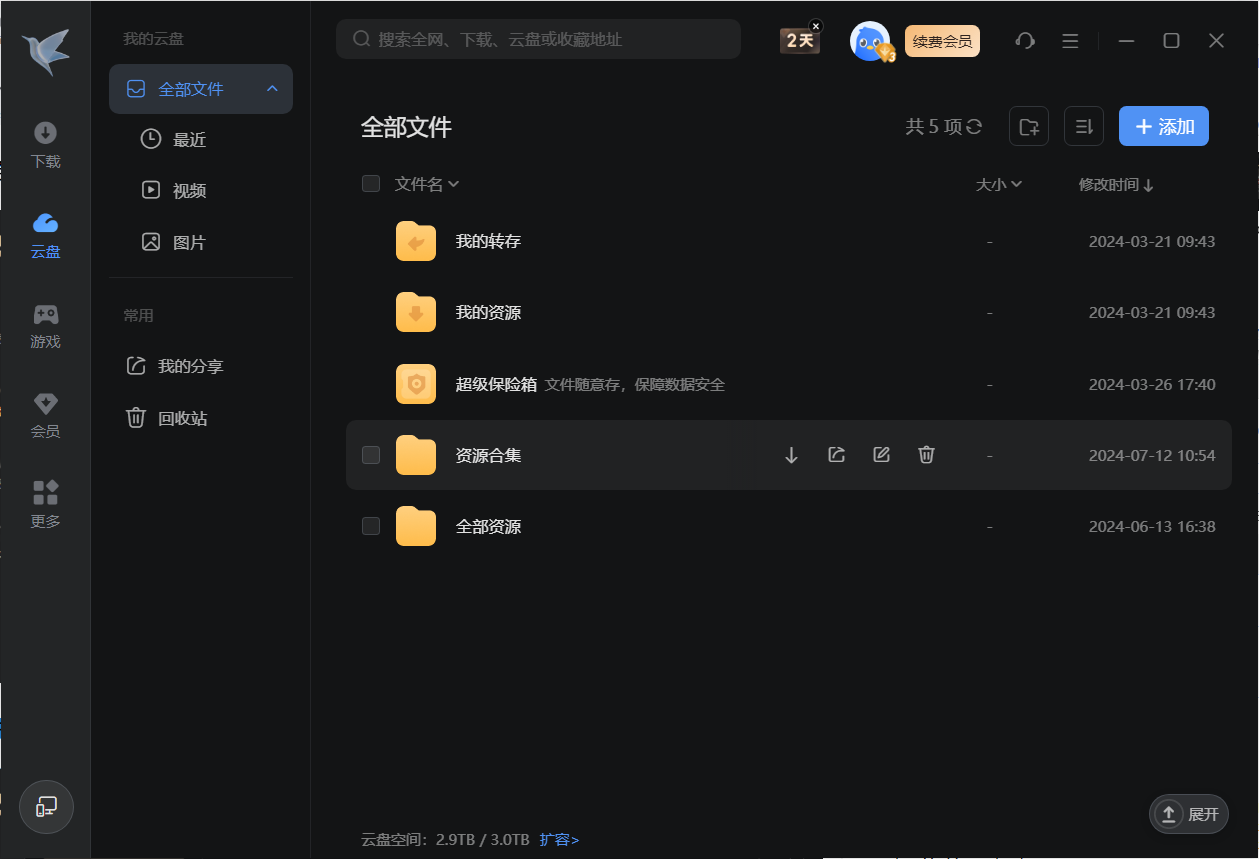Click the 添加 button
Image resolution: width=1259 pixels, height=859 pixels.
pyautogui.click(x=1163, y=127)
